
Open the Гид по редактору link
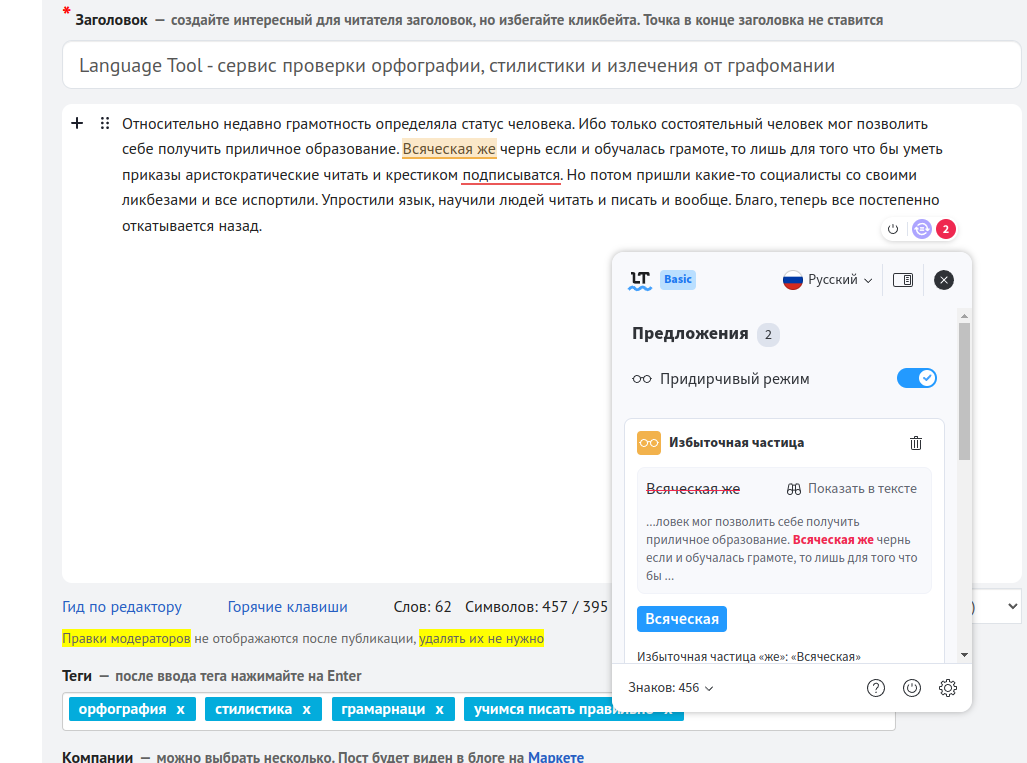pyautogui.click(x=122, y=607)
